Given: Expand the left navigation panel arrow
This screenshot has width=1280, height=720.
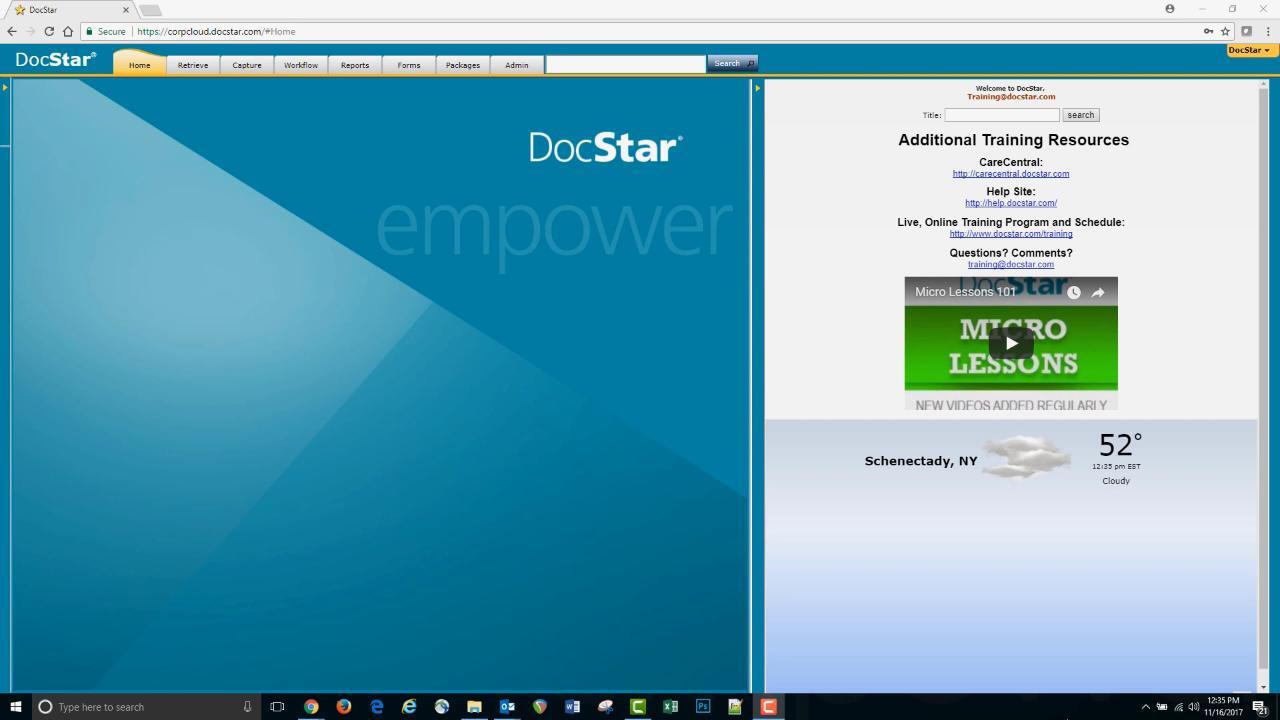Looking at the screenshot, I should coord(5,88).
